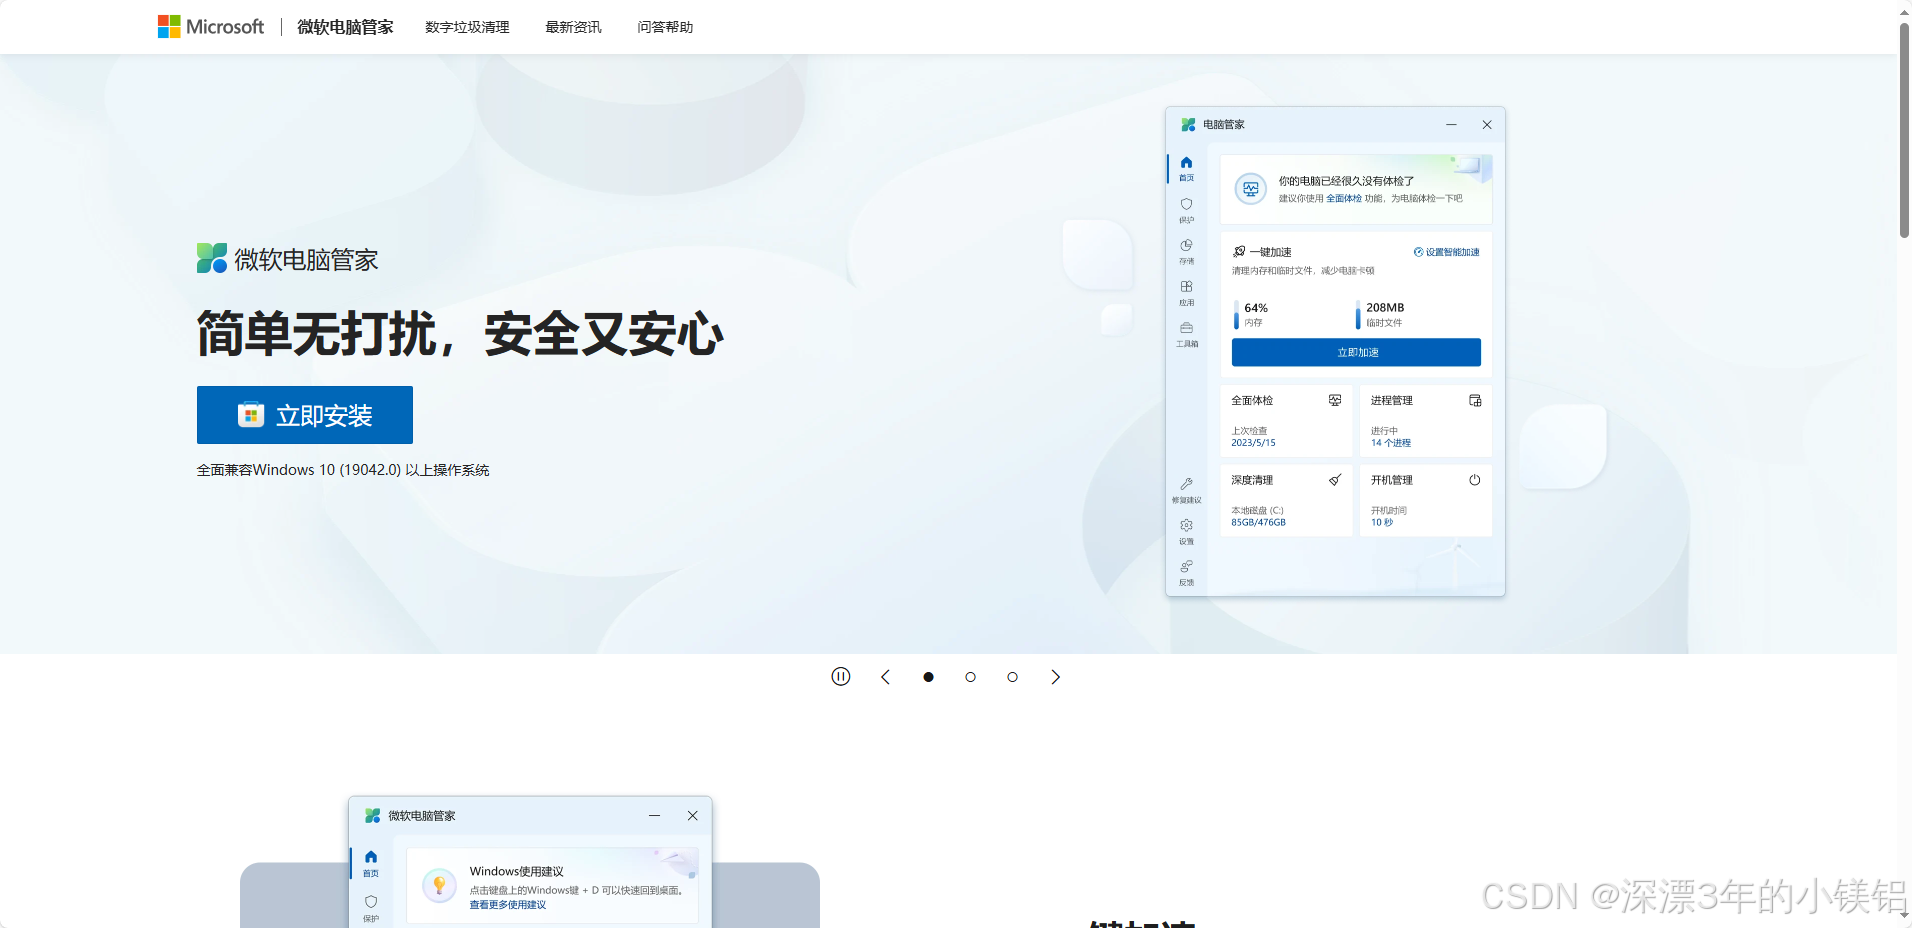Click the 一键加速 rocket icon
Viewport: 1912px width, 928px height.
pyautogui.click(x=1239, y=252)
